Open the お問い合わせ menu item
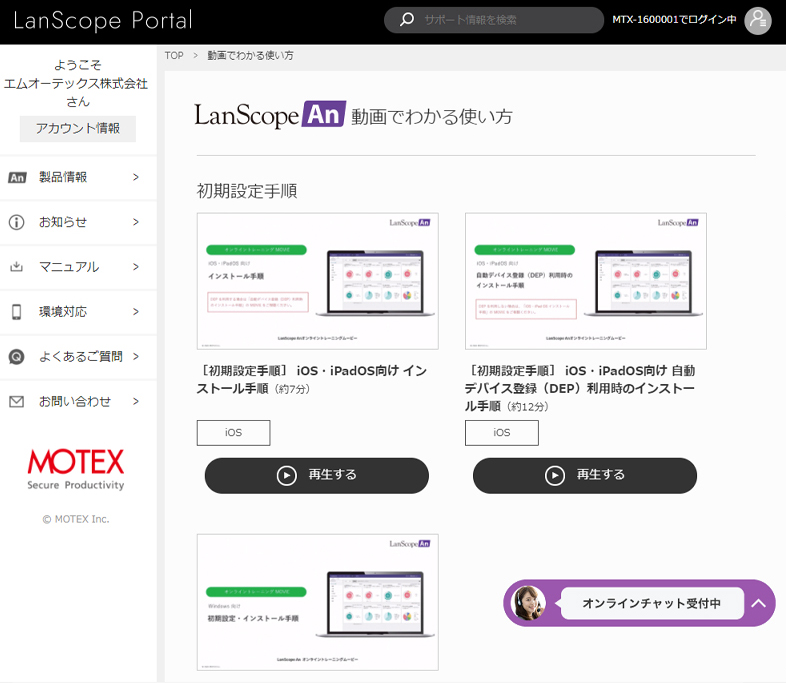The image size is (786, 683). click(x=78, y=401)
